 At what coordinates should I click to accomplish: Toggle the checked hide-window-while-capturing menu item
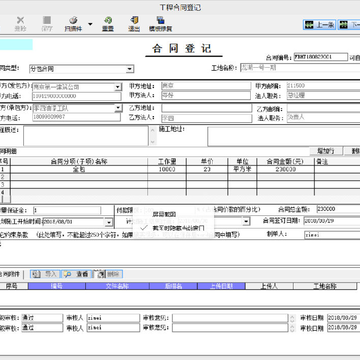point(173,228)
